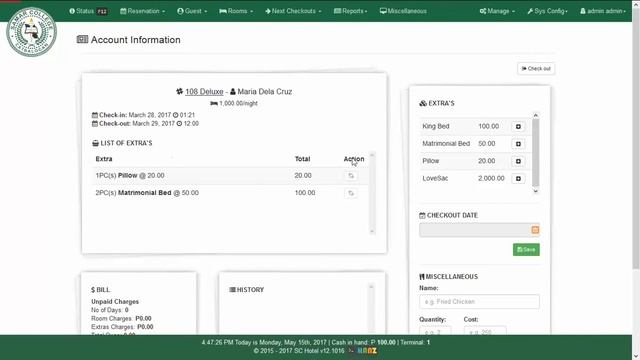Click the extras list scroll up arrow
Screen dimensions: 640x360
536,116
